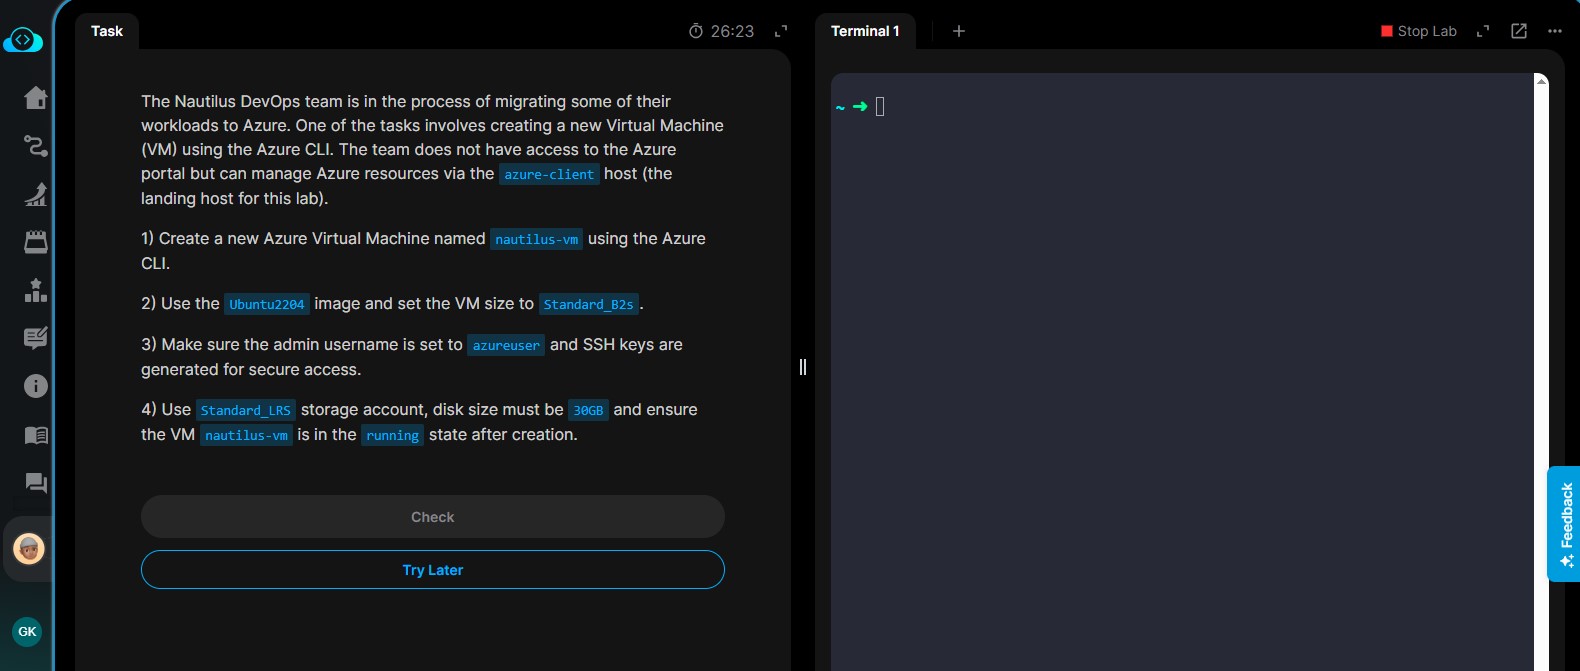Screen dimensions: 1580x671
Task: Click the Try Later button
Action: tap(433, 570)
